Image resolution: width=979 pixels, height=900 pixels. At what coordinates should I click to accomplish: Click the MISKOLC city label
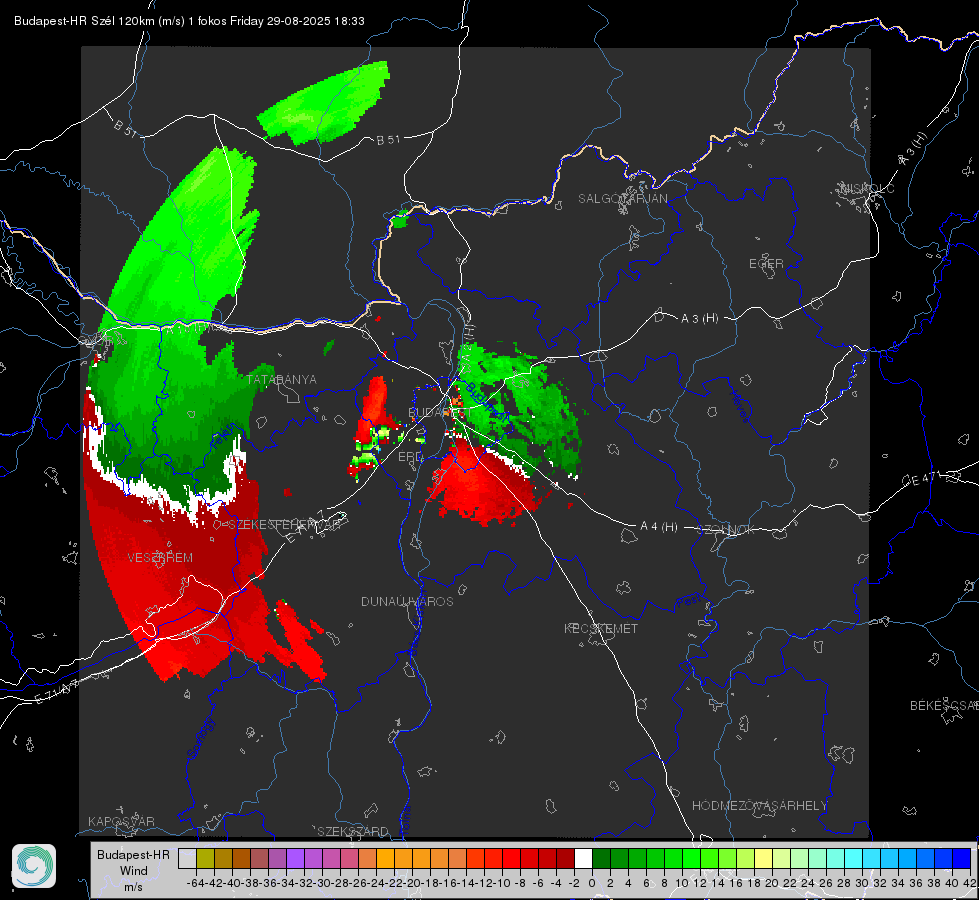pyautogui.click(x=867, y=188)
